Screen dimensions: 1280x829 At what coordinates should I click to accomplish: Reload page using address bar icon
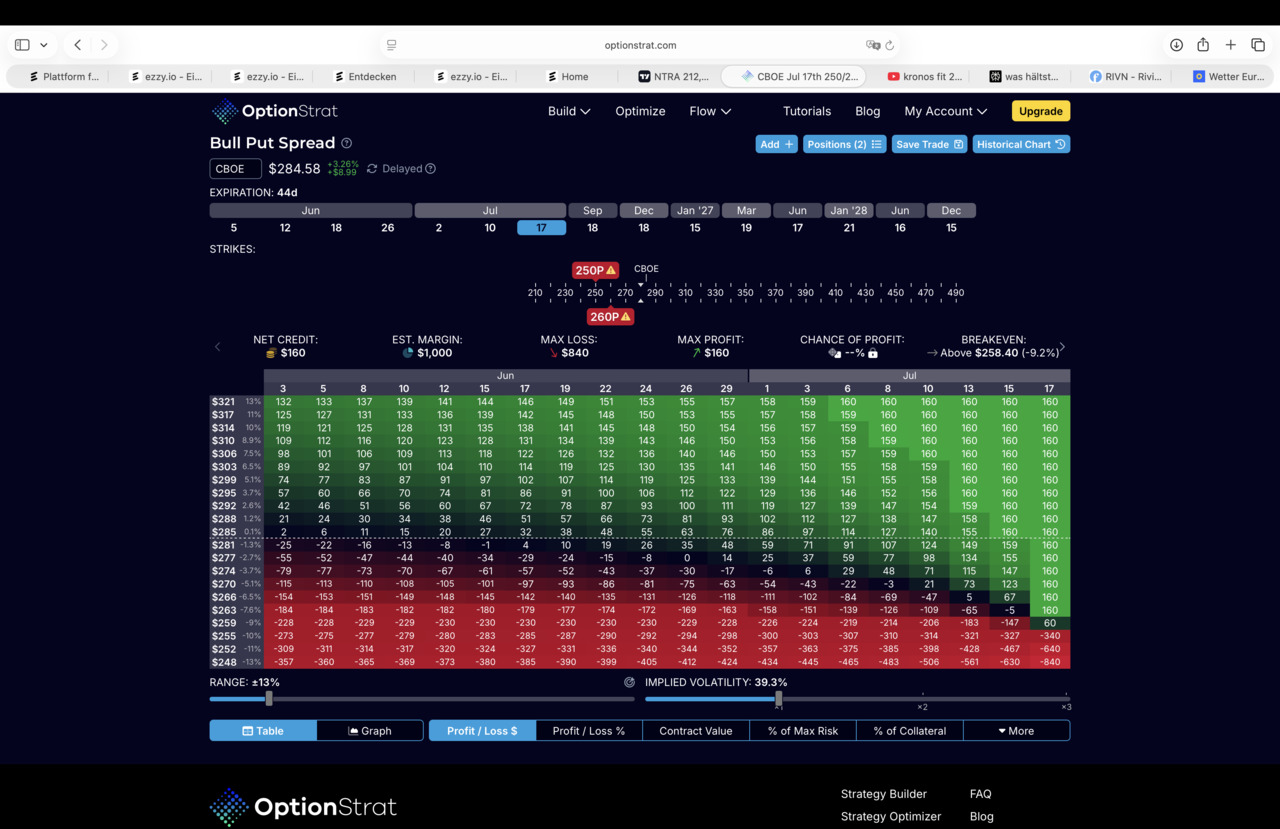click(x=890, y=45)
